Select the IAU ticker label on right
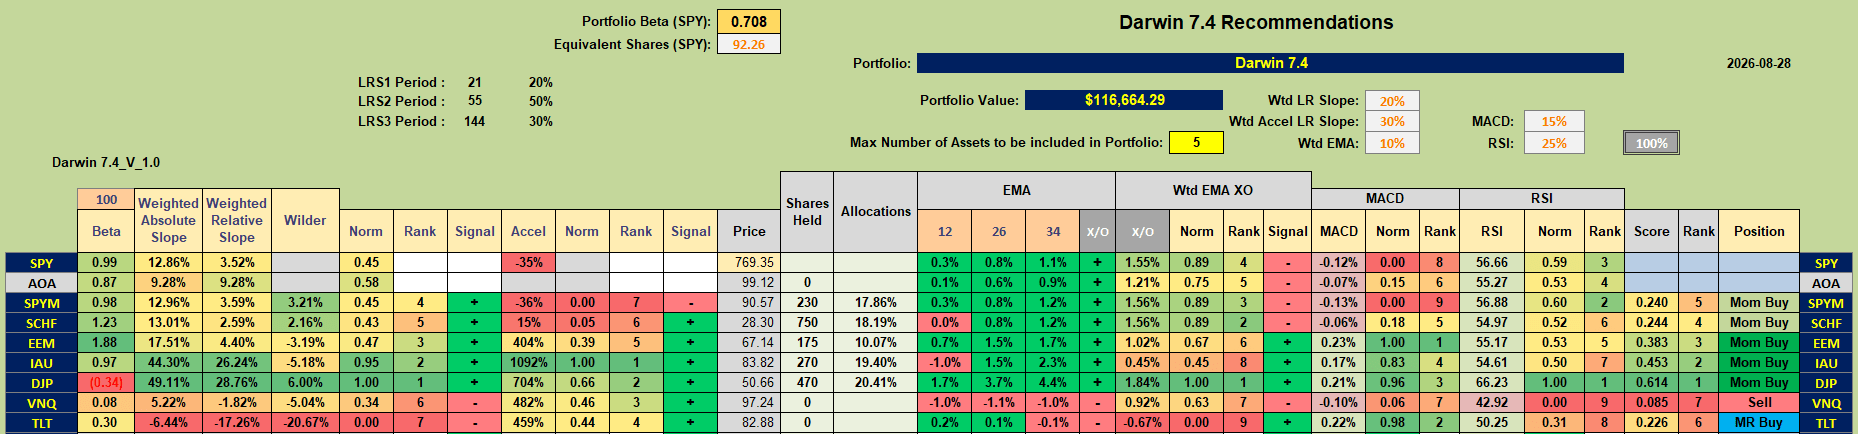The height and width of the screenshot is (434, 1858). [1826, 363]
